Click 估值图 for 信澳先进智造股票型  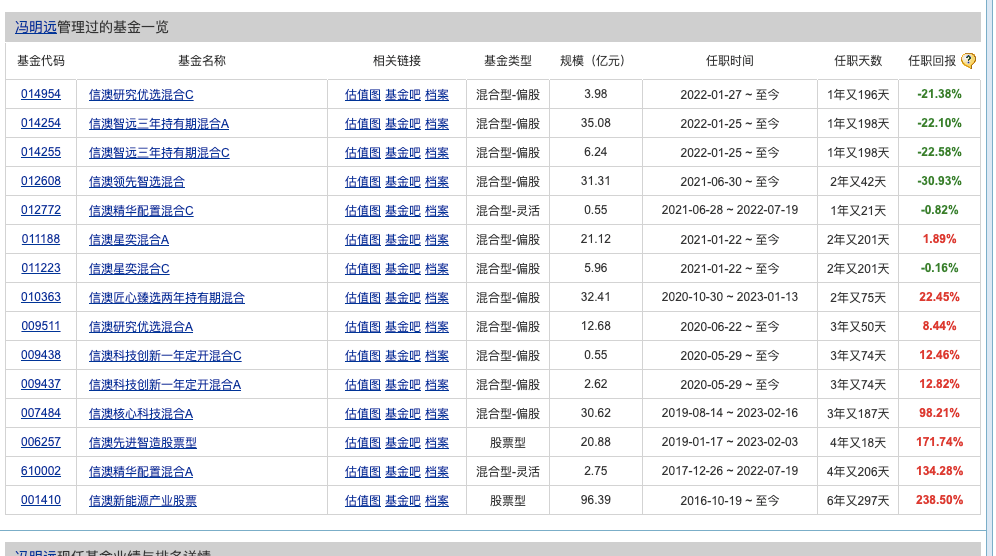(362, 443)
